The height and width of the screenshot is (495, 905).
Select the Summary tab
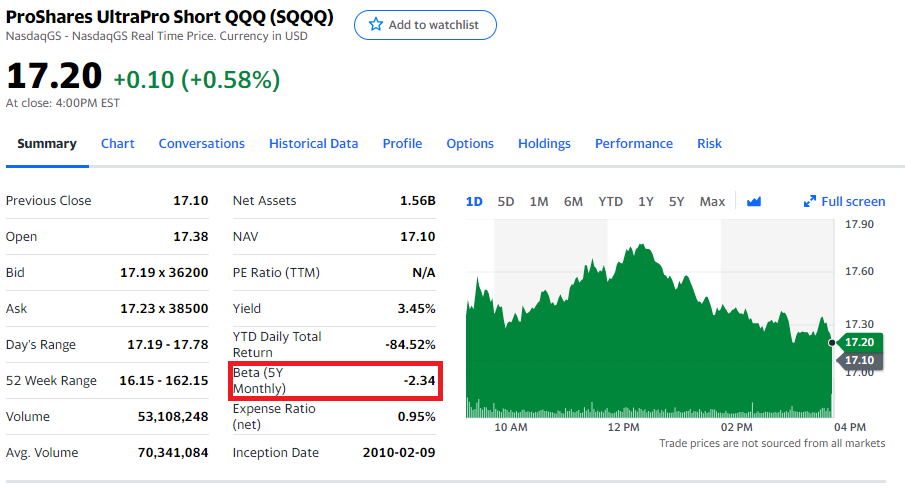coord(47,144)
